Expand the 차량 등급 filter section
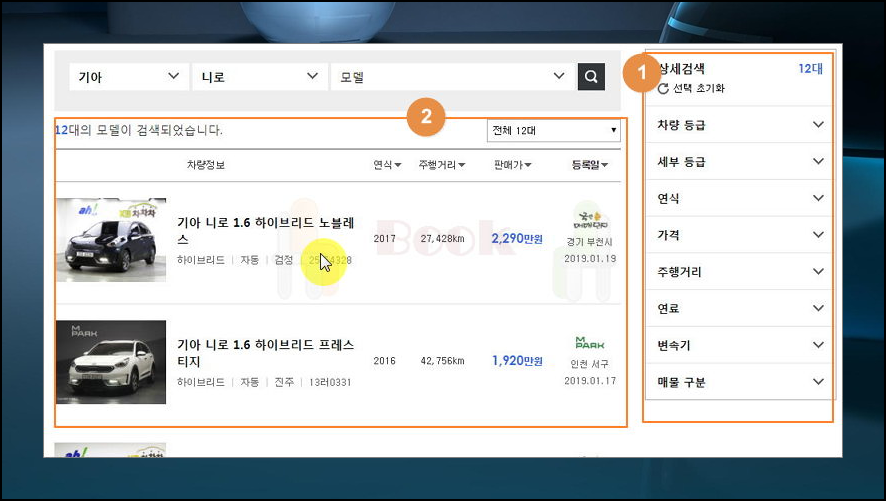 click(x=739, y=125)
